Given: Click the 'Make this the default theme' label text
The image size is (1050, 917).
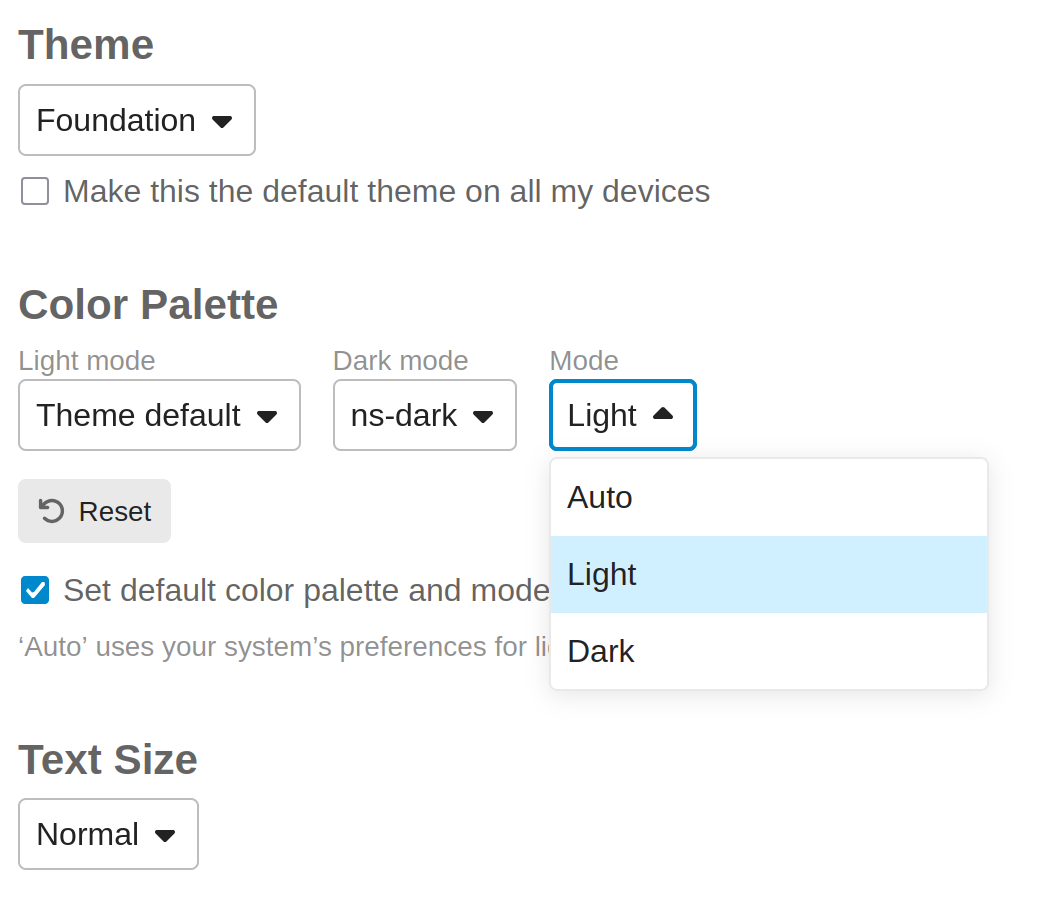Looking at the screenshot, I should pyautogui.click(x=386, y=191).
